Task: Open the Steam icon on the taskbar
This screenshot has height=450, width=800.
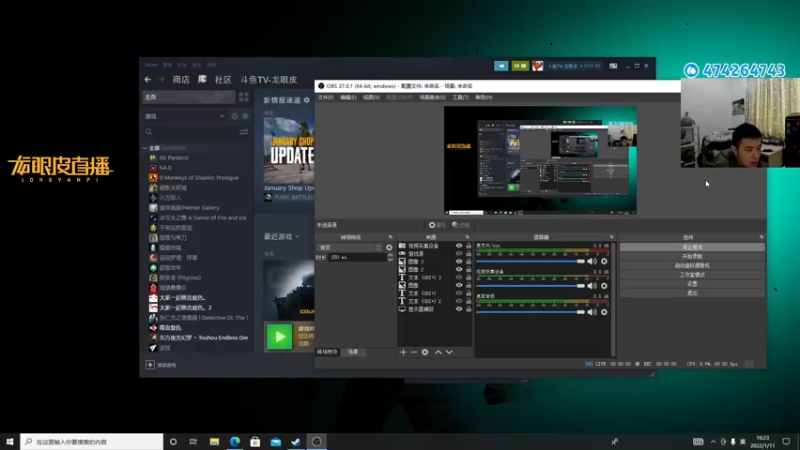Action: coord(296,442)
